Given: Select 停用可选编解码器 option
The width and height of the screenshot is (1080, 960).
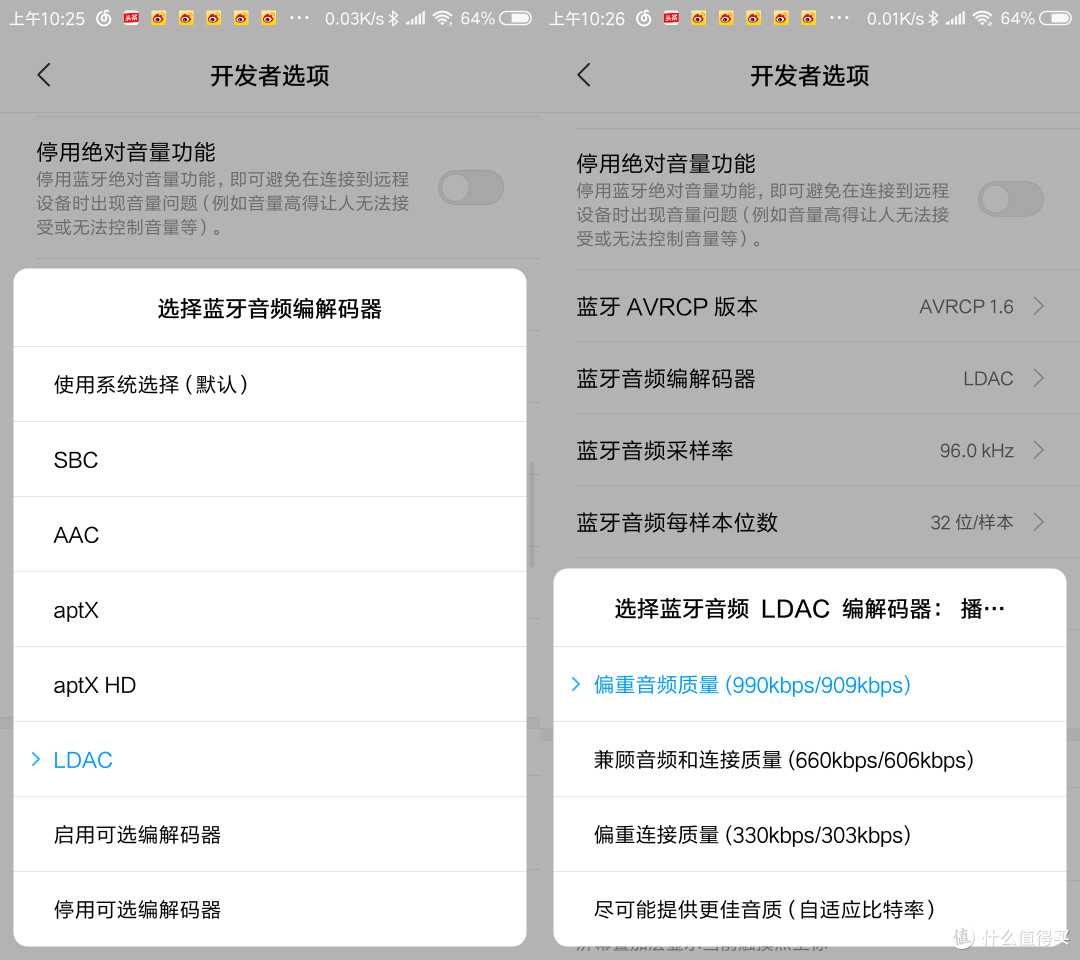Looking at the screenshot, I should pyautogui.click(x=270, y=910).
